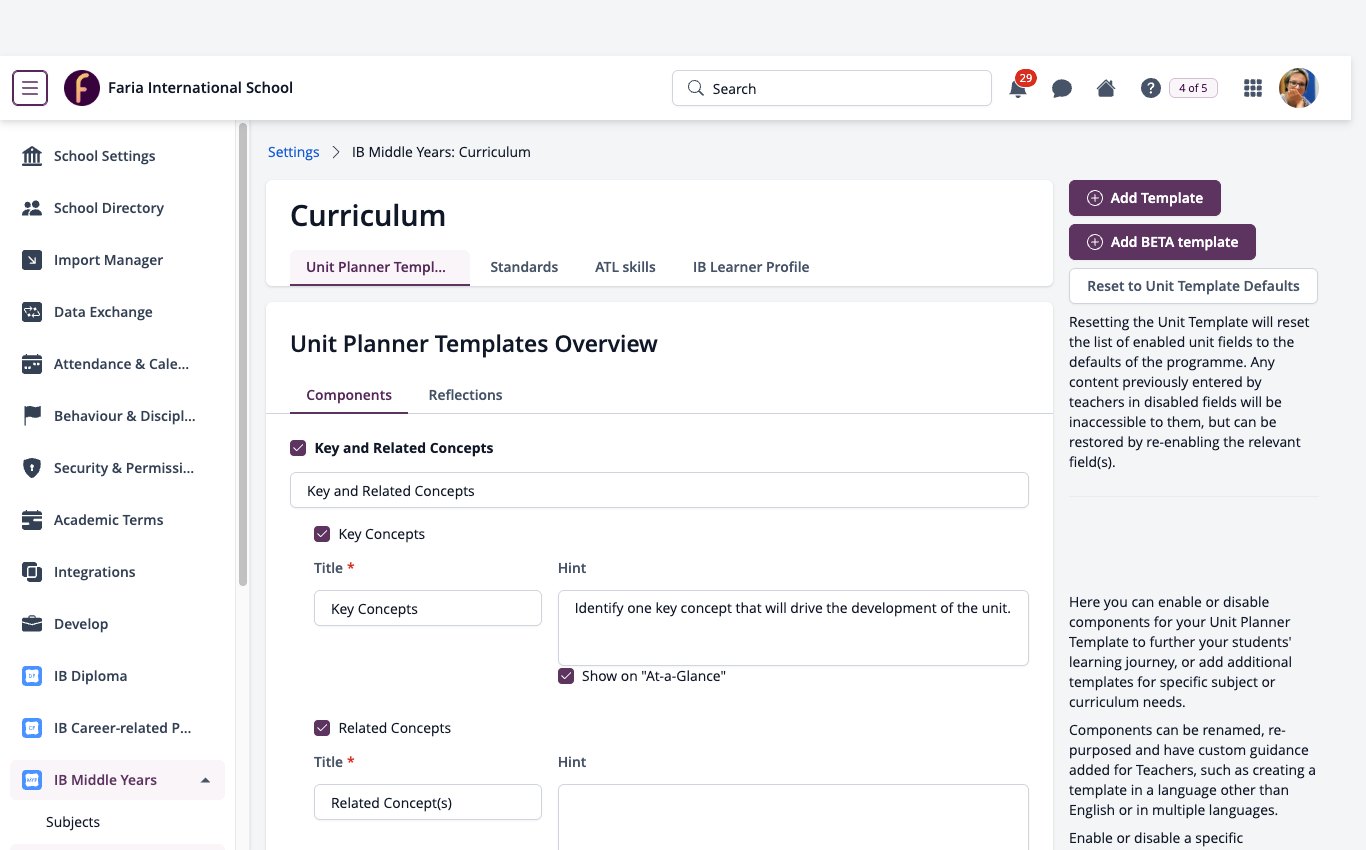This screenshot has height=850, width=1366.
Task: Click the School Settings bank icon
Action: [32, 156]
